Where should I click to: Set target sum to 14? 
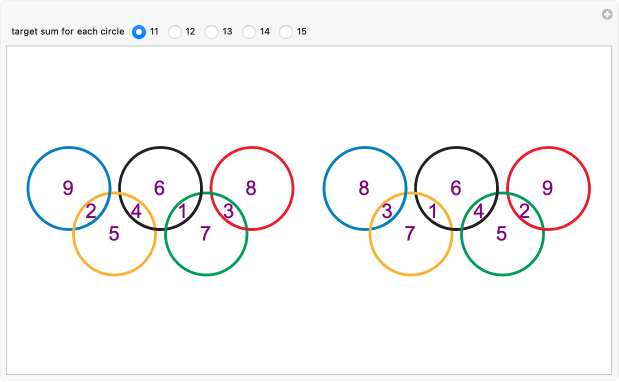[249, 32]
